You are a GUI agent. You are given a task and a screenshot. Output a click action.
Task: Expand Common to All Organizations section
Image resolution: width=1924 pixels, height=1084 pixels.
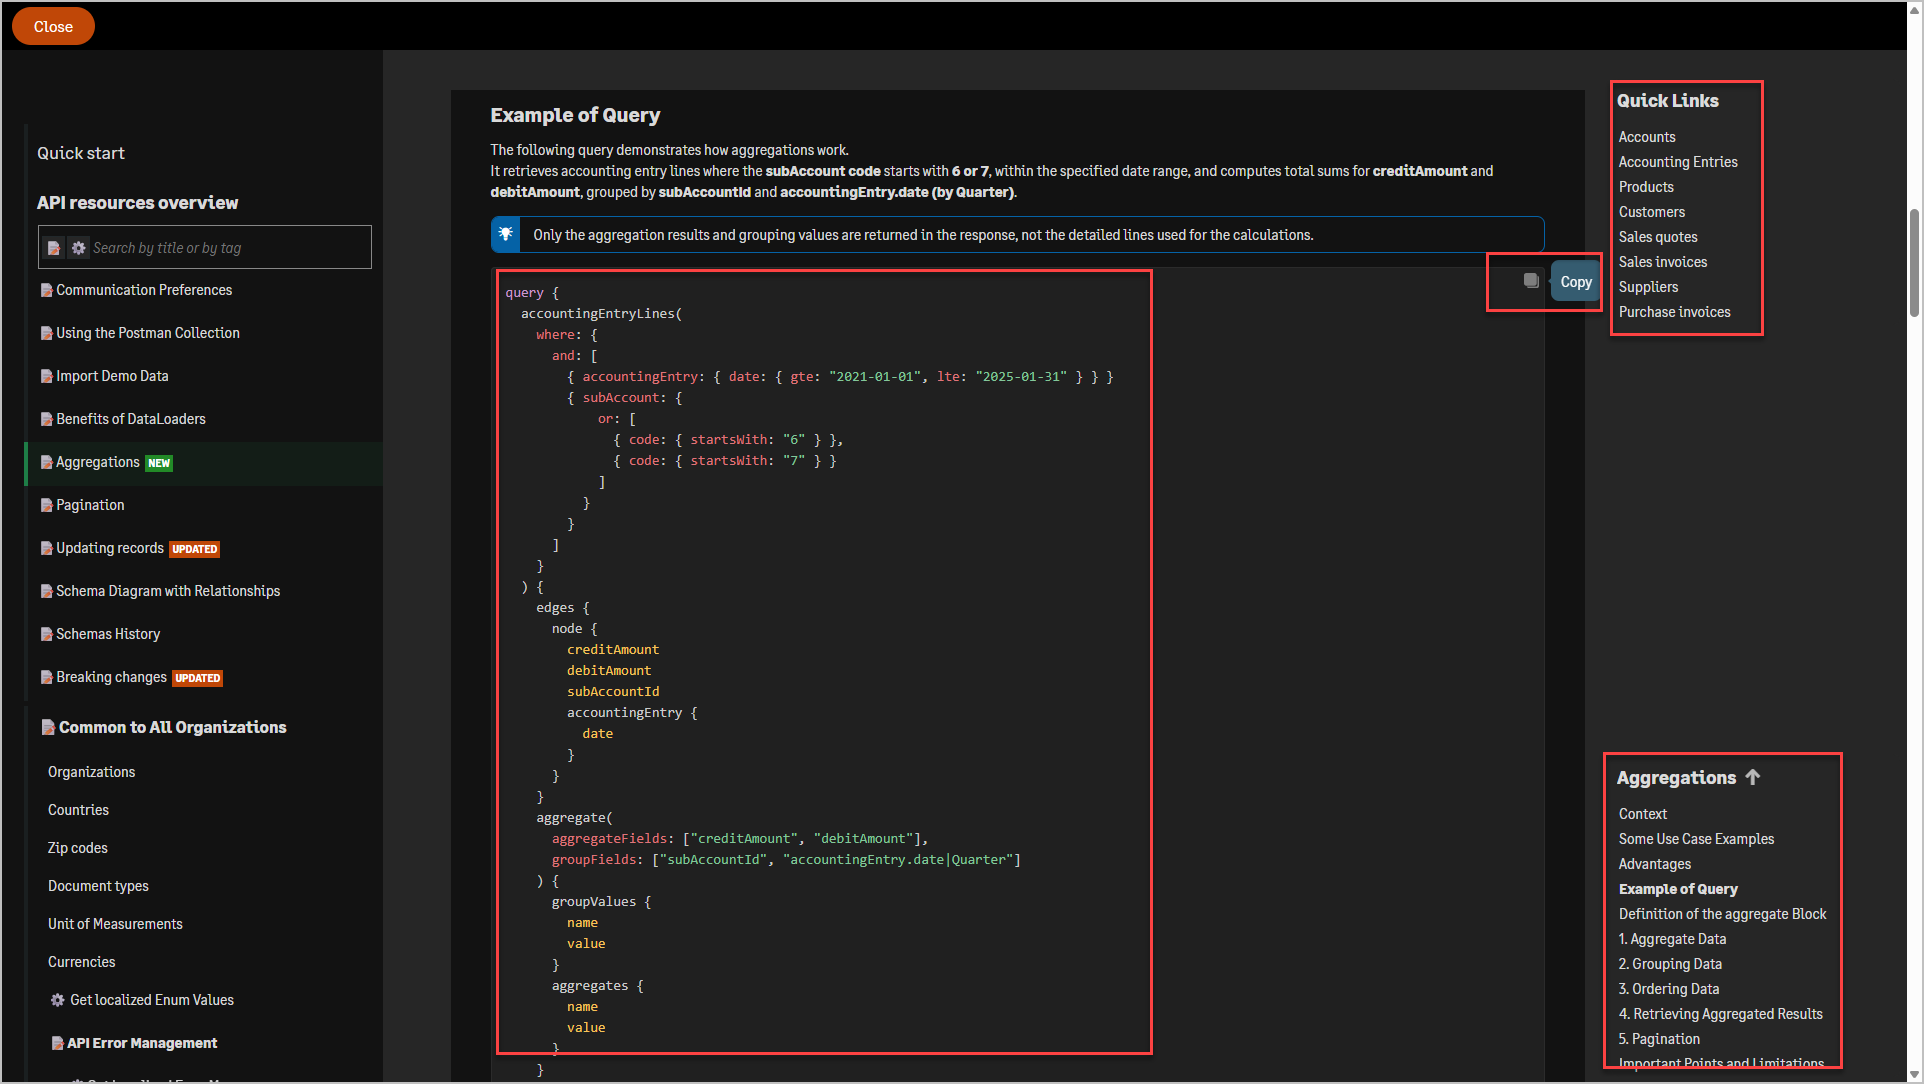(x=172, y=727)
